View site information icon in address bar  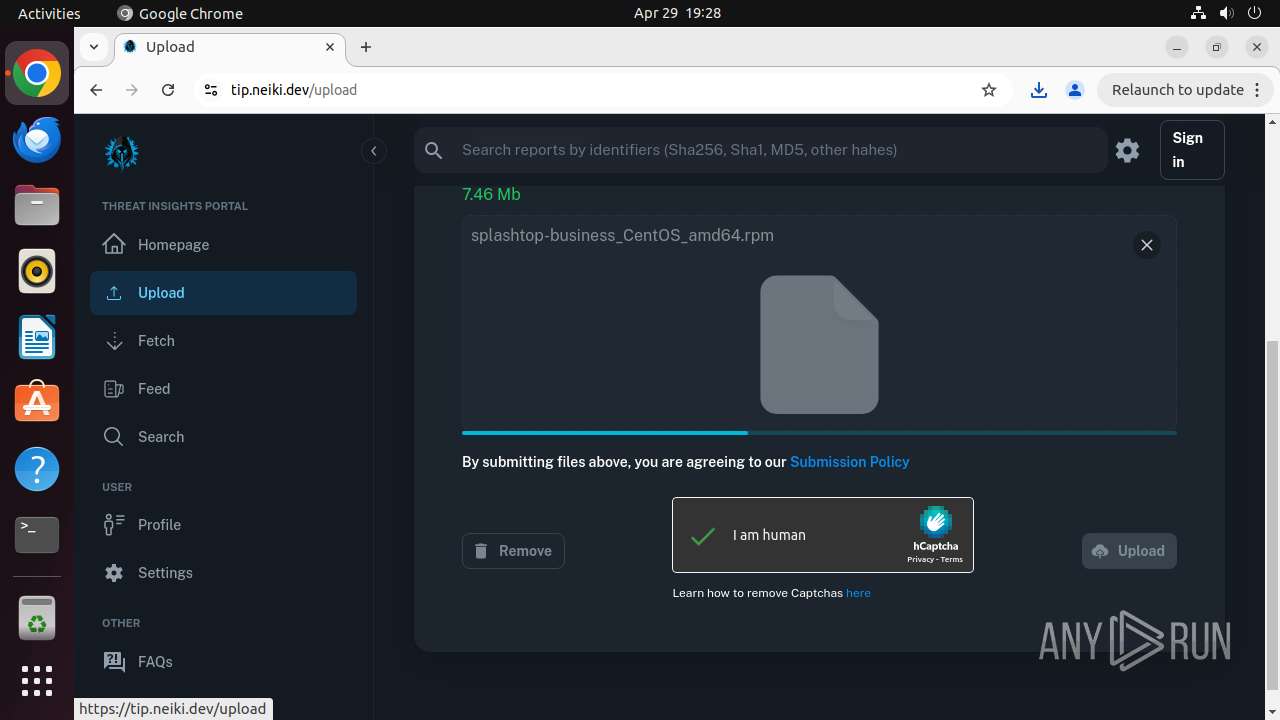click(210, 90)
